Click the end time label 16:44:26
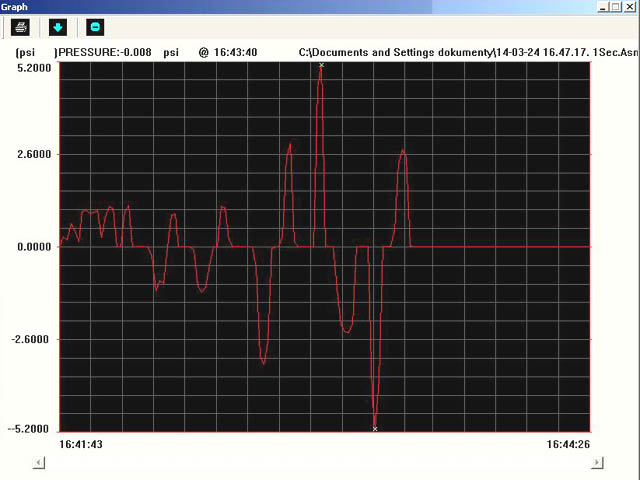This screenshot has width=640, height=480. pos(568,444)
